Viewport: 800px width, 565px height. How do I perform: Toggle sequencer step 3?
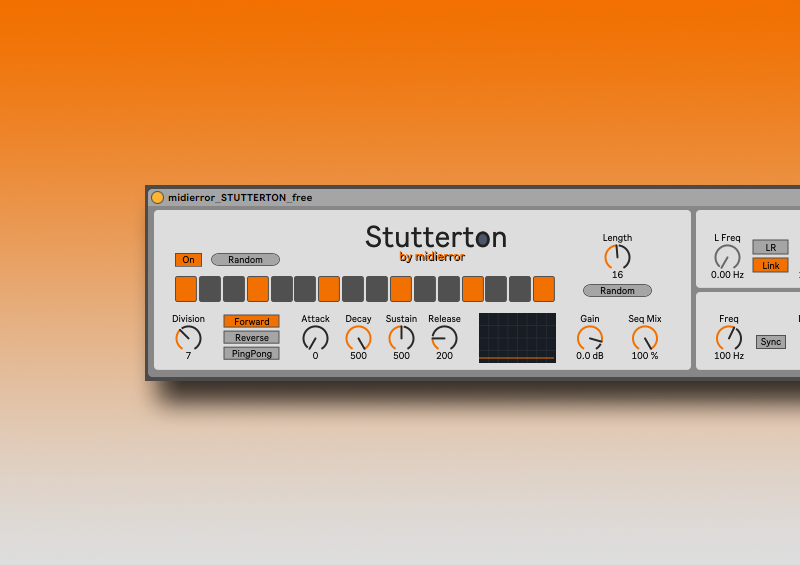tap(234, 289)
